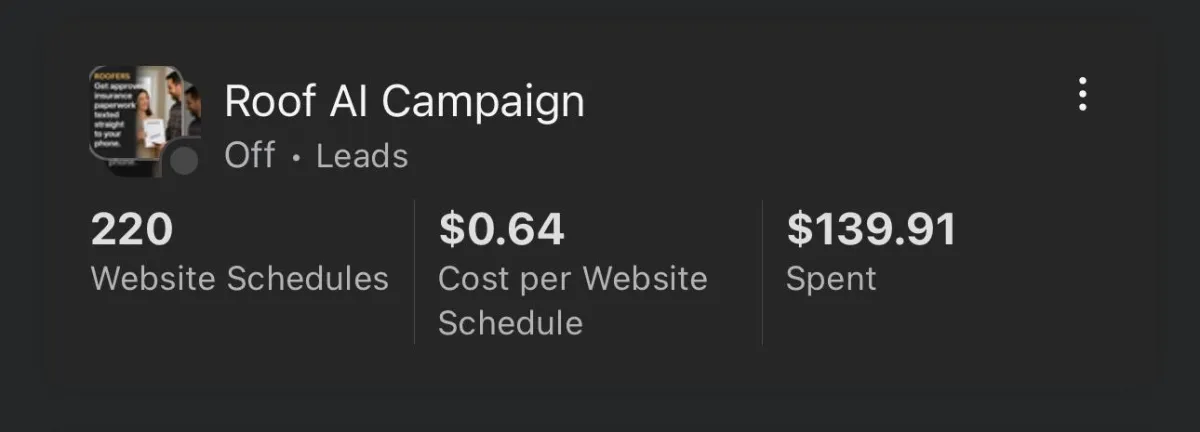Click the bullet separator between Off and Leads

[x=296, y=158]
